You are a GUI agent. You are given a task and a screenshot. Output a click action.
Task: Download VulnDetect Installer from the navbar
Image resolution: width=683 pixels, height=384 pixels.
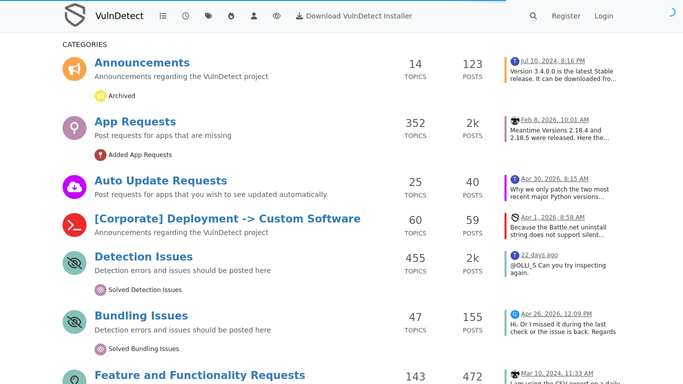point(354,16)
